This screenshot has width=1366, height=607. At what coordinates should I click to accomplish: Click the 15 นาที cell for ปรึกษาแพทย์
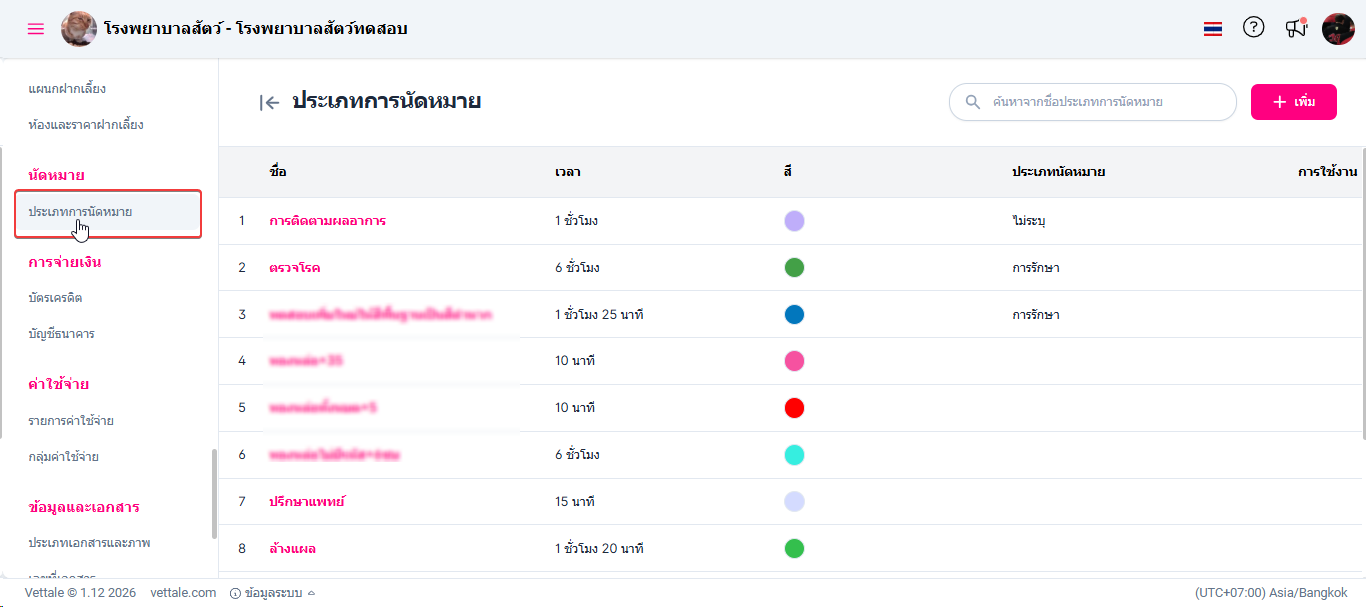(x=575, y=501)
